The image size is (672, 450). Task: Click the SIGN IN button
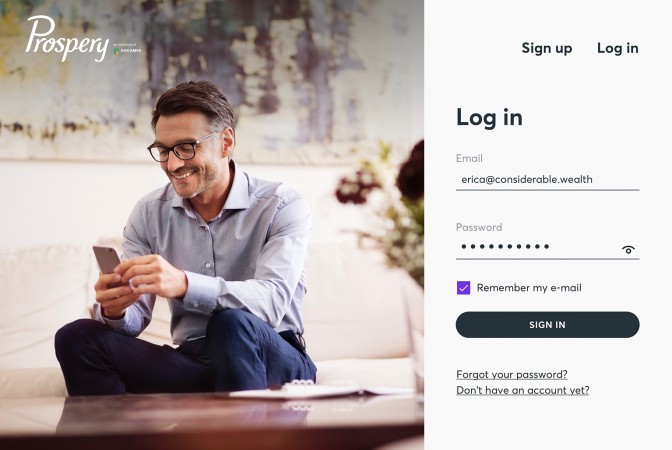click(547, 324)
